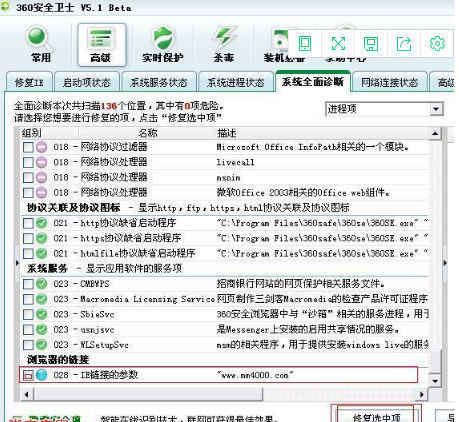459x422 pixels.
Task: Click the blue question icon for IE链接的参数
Action: [42, 375]
